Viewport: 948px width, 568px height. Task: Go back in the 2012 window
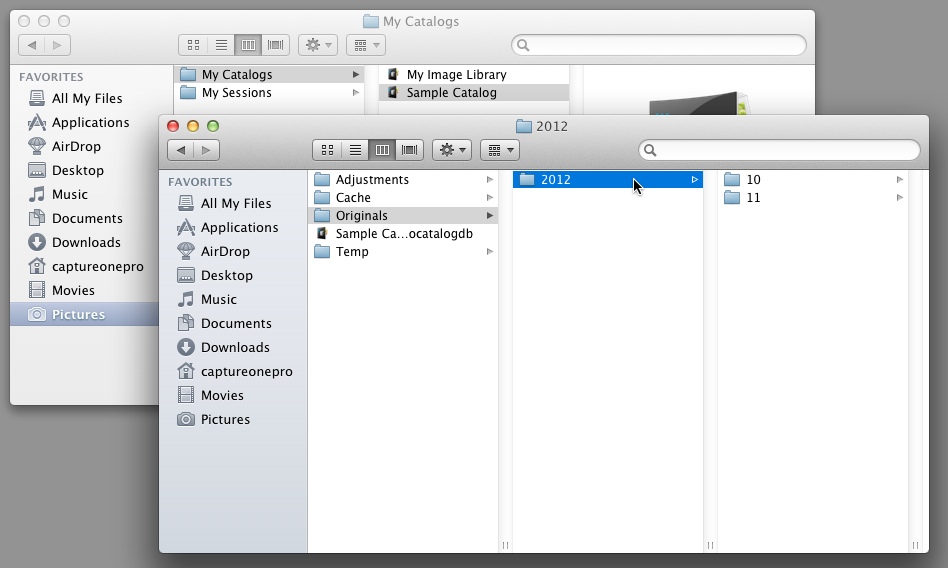pyautogui.click(x=180, y=150)
